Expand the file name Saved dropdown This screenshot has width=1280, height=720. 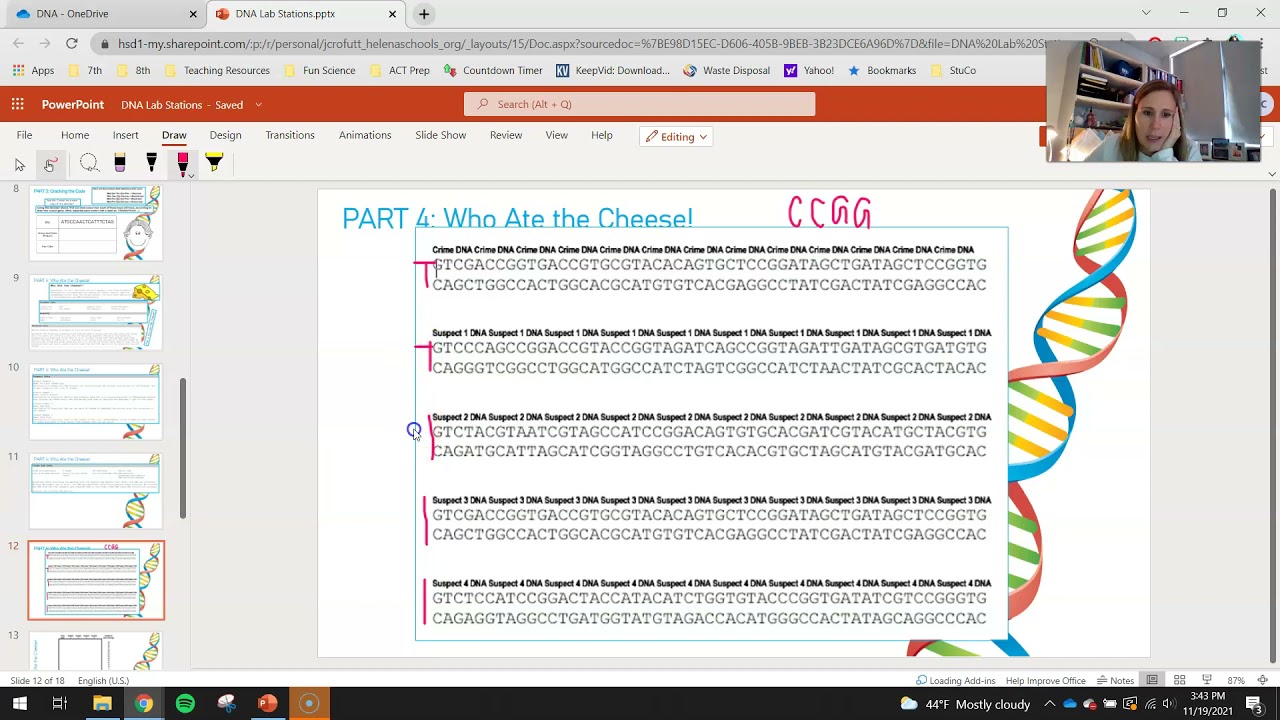(258, 105)
